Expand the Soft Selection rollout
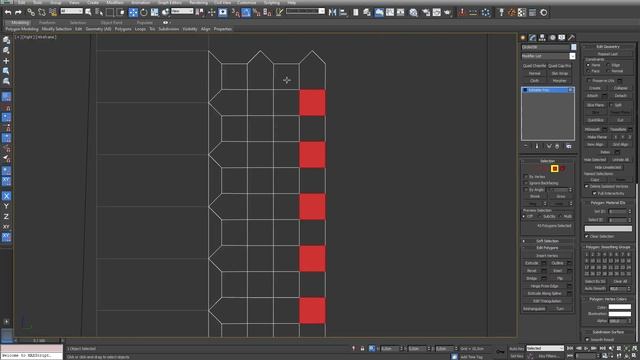 (548, 241)
